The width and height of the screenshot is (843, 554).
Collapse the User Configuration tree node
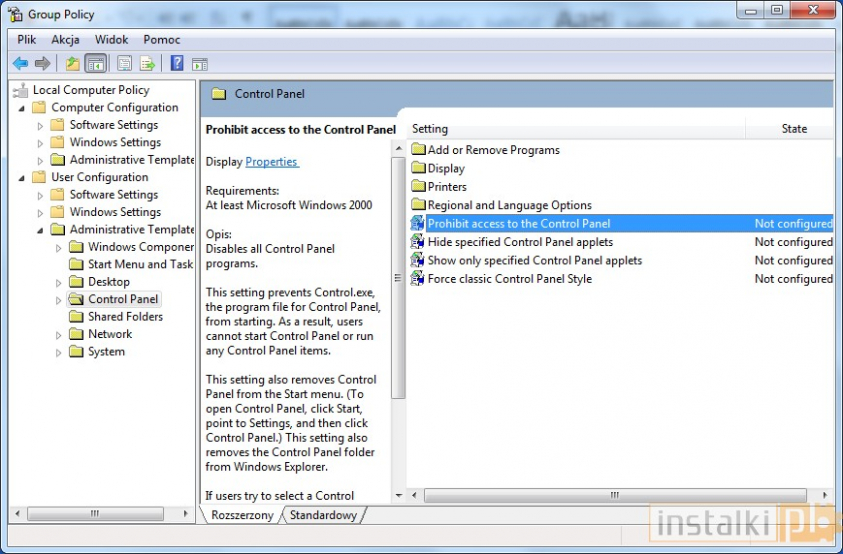[x=22, y=177]
